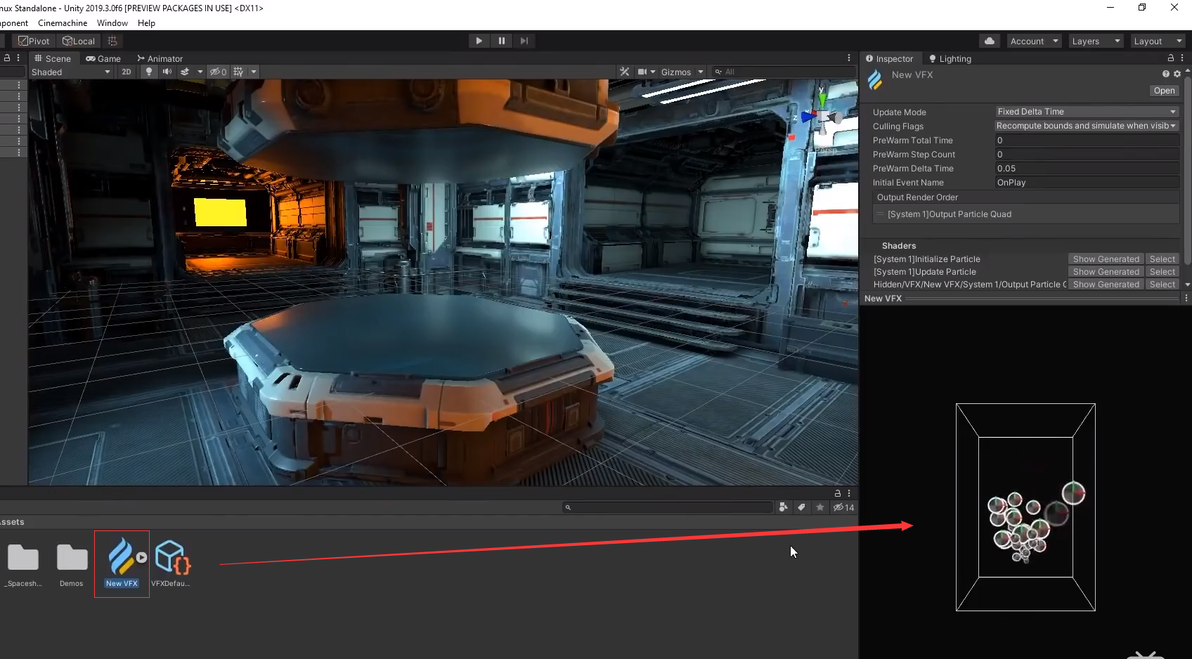Click the scene camera settings icon
This screenshot has height=659, width=1192.
tap(645, 72)
